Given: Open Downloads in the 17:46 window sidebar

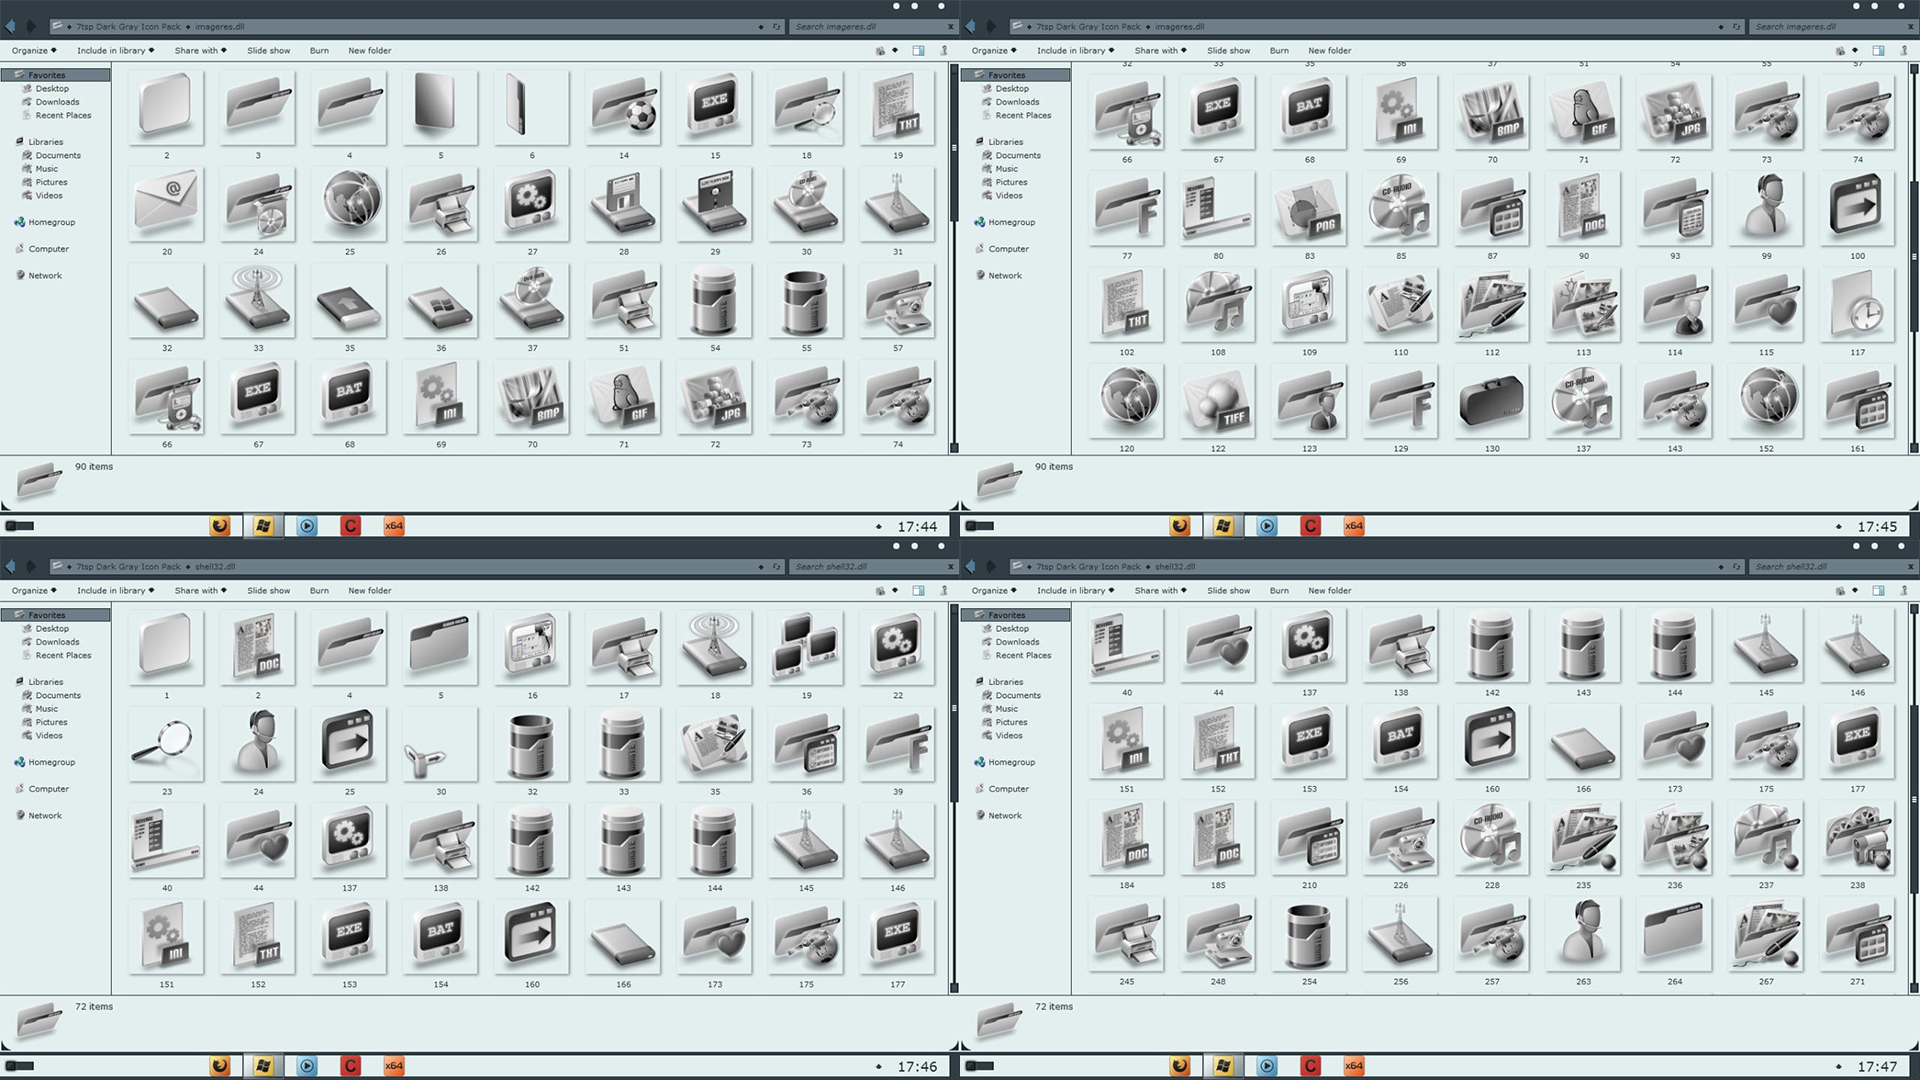Looking at the screenshot, I should (57, 642).
